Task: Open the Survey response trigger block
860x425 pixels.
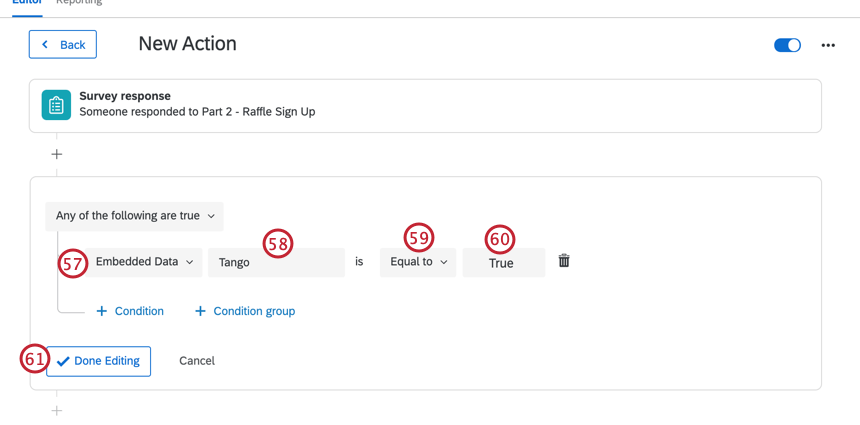Action: coord(425,106)
